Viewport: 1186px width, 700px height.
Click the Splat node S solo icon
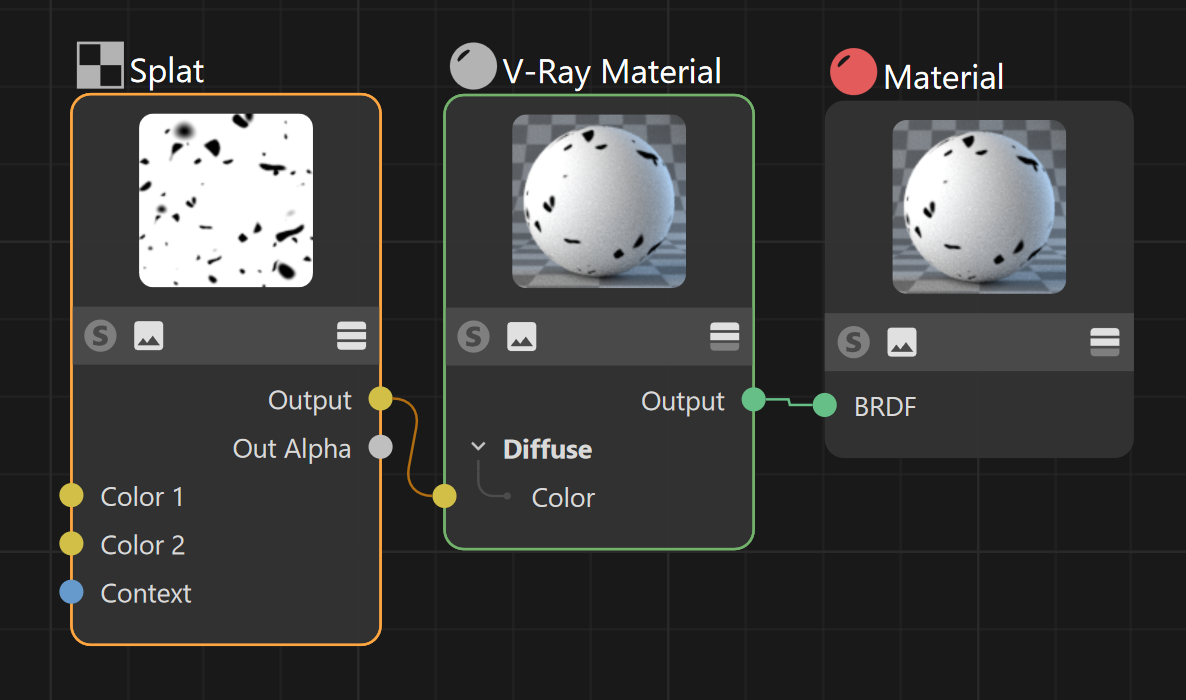(101, 335)
